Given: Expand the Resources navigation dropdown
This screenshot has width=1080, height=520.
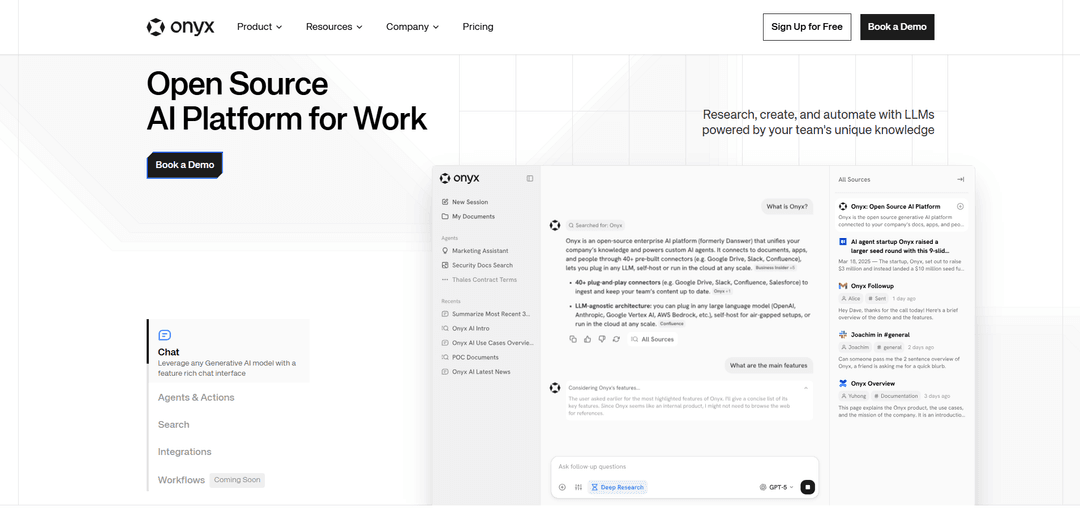Looking at the screenshot, I should tap(334, 27).
